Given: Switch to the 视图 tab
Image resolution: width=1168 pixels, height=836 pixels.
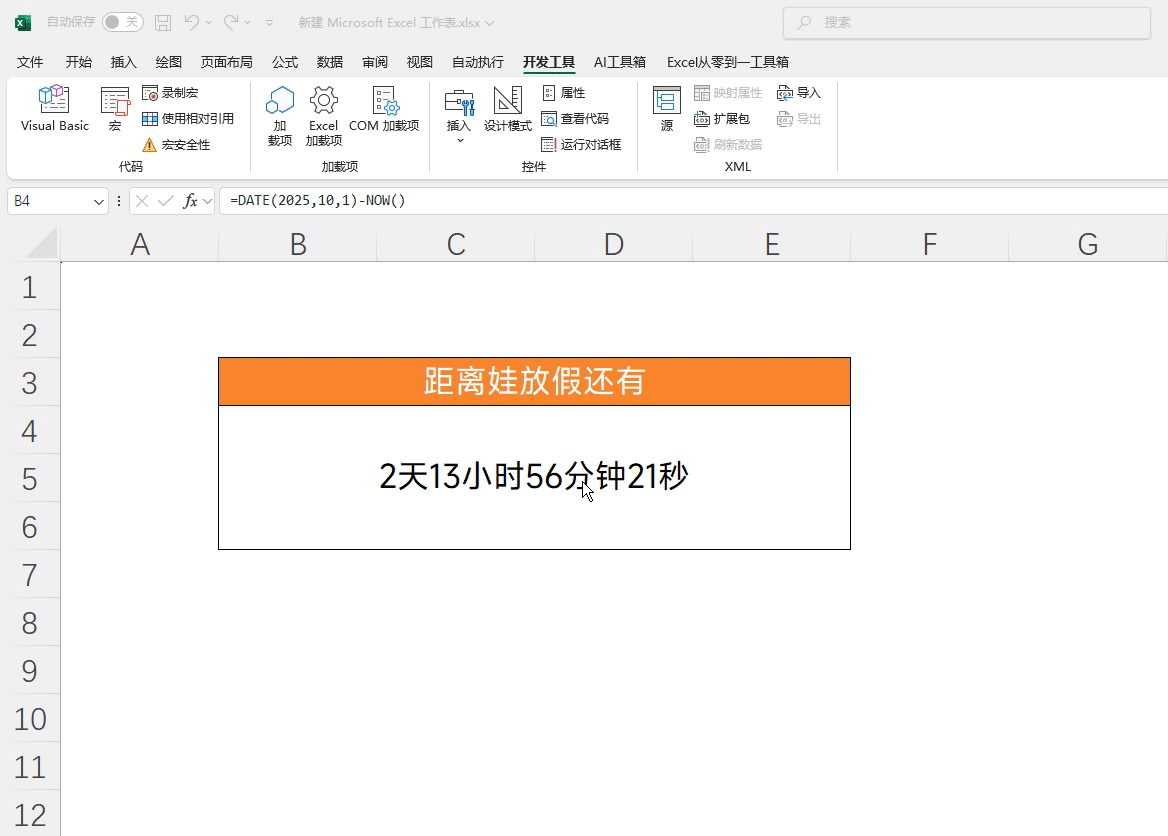Looking at the screenshot, I should 419,62.
